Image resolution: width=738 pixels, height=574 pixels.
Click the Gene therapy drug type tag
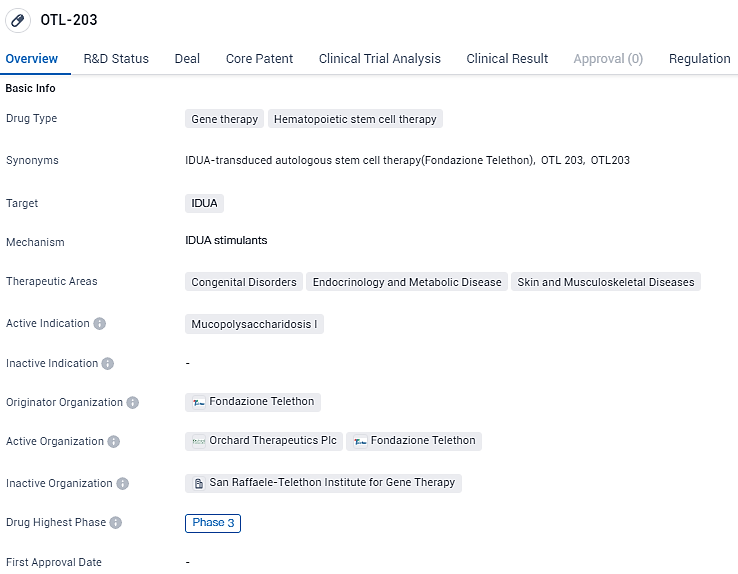224,119
